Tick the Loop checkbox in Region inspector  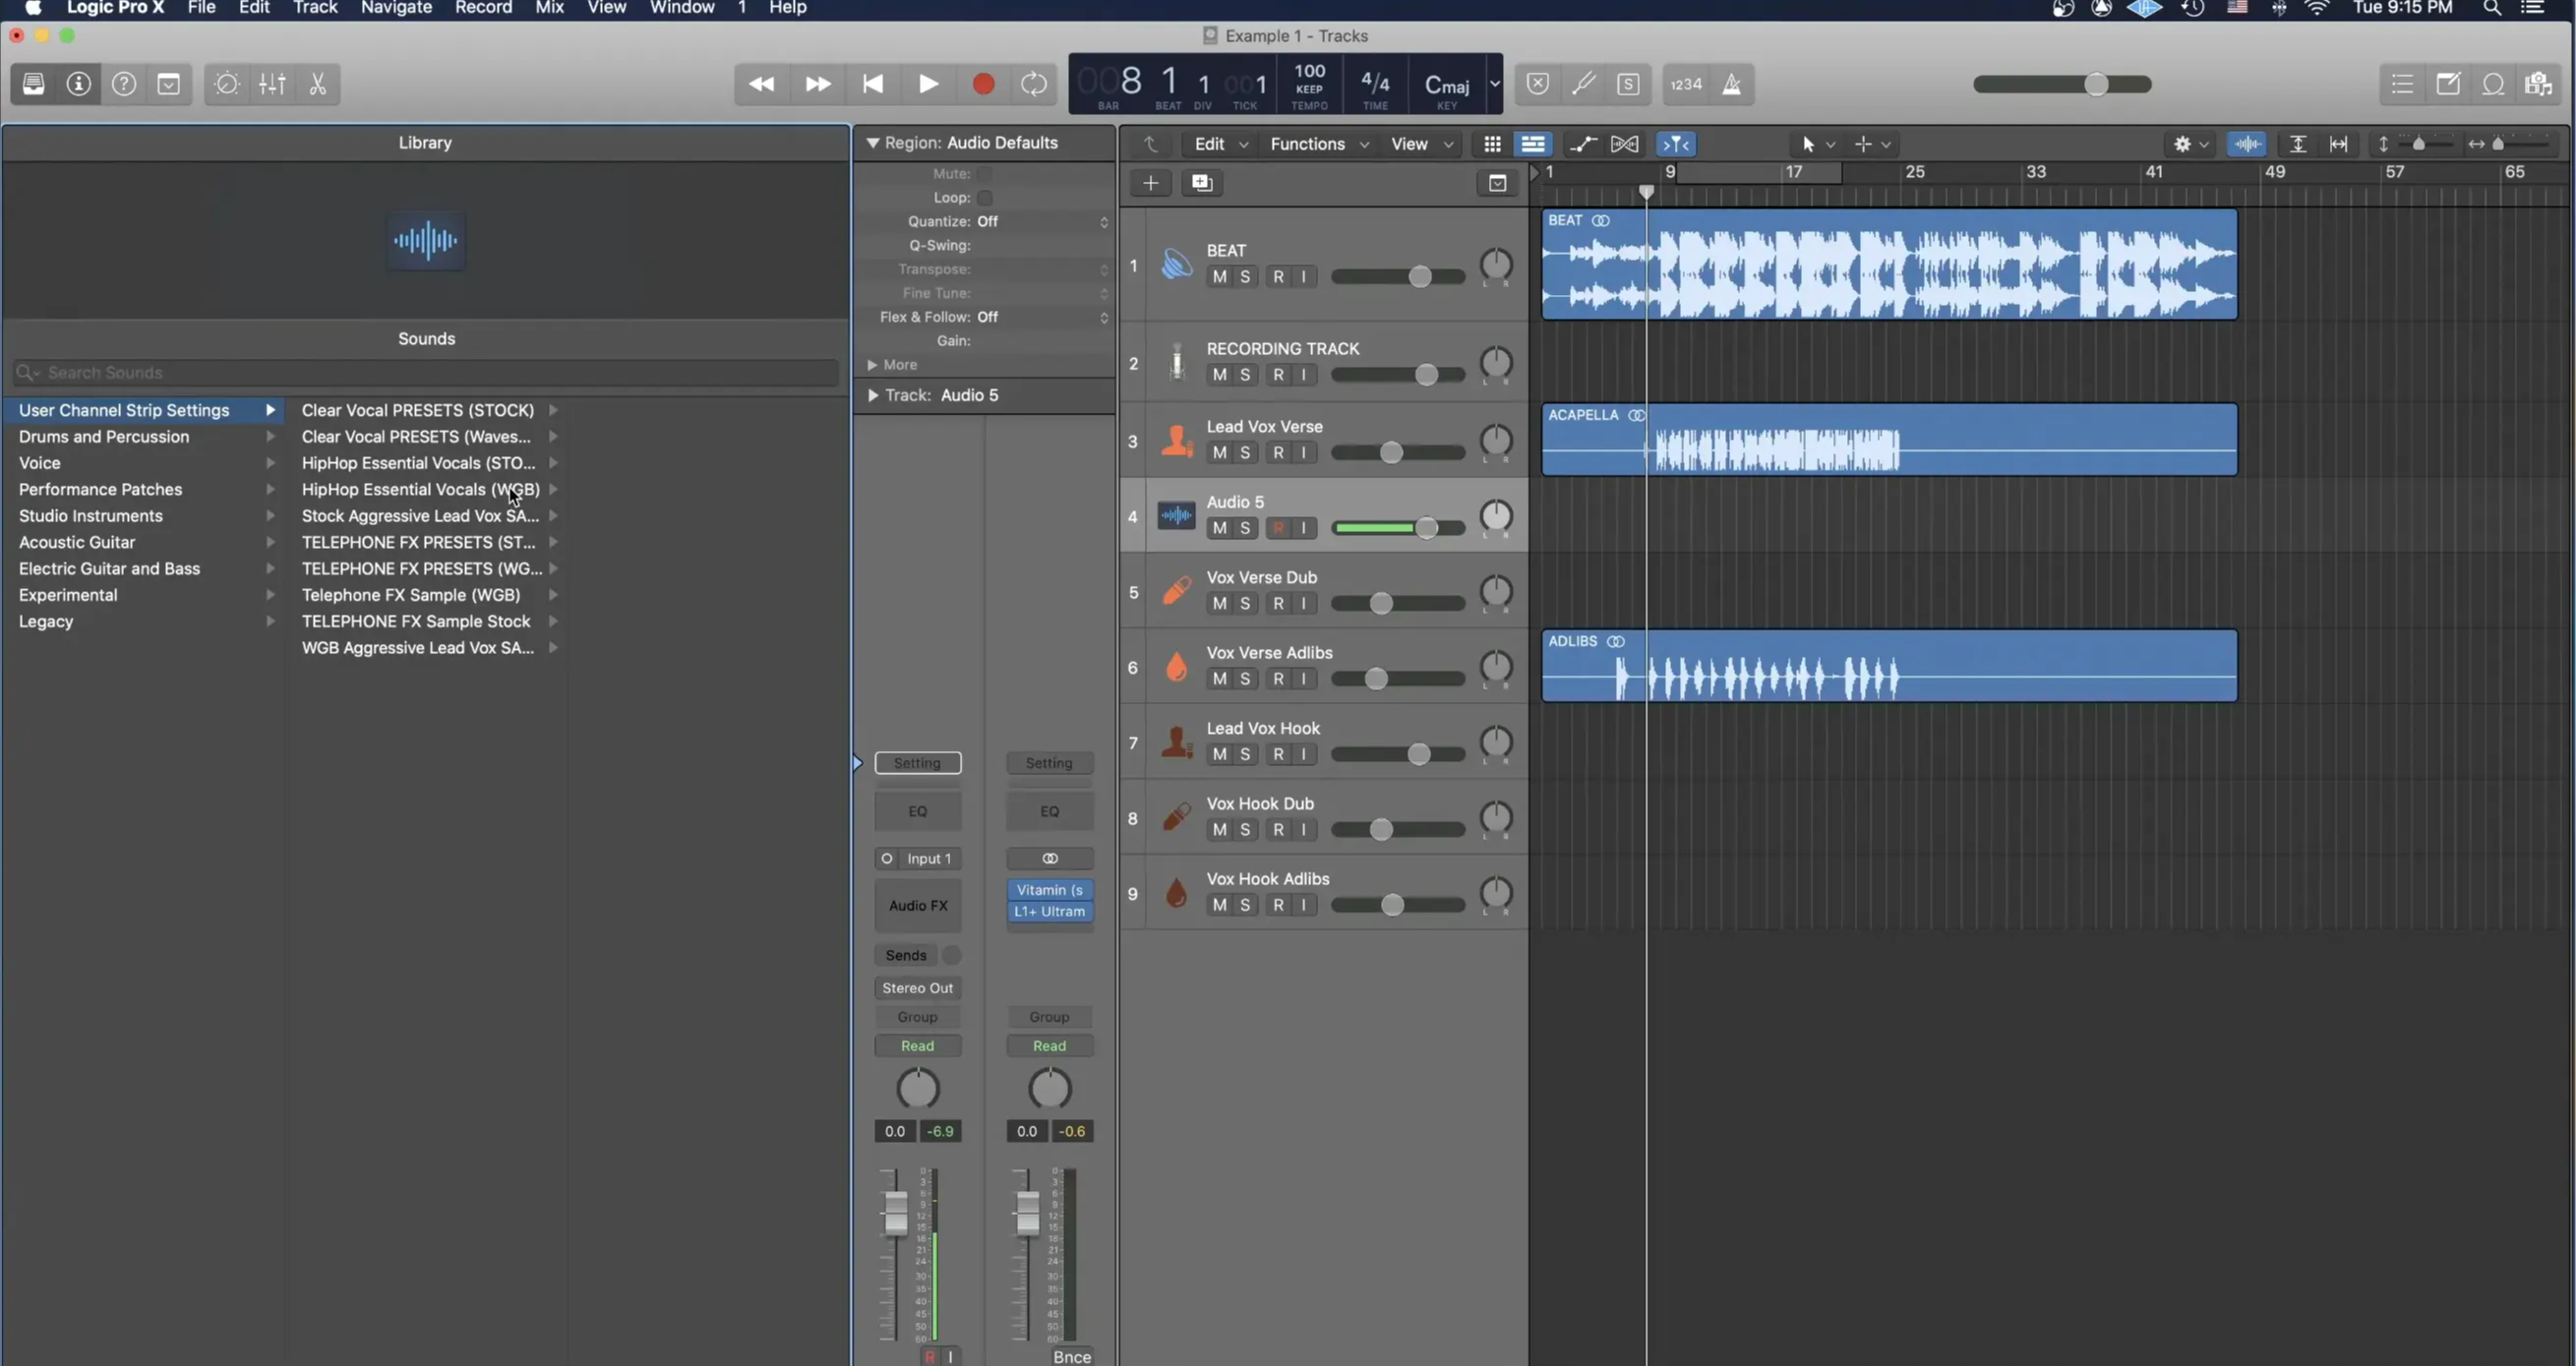point(985,198)
